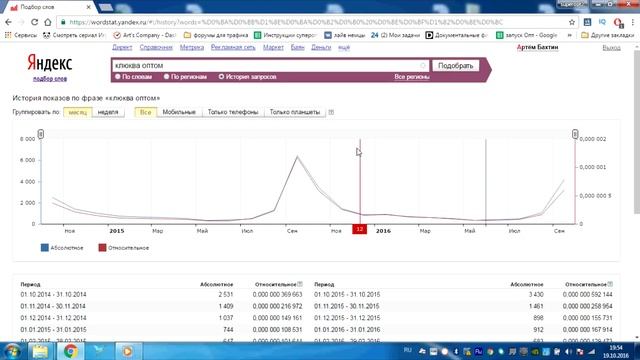Reload the Wordstat page
Viewport: 640px width, 360px height.
click(34, 22)
